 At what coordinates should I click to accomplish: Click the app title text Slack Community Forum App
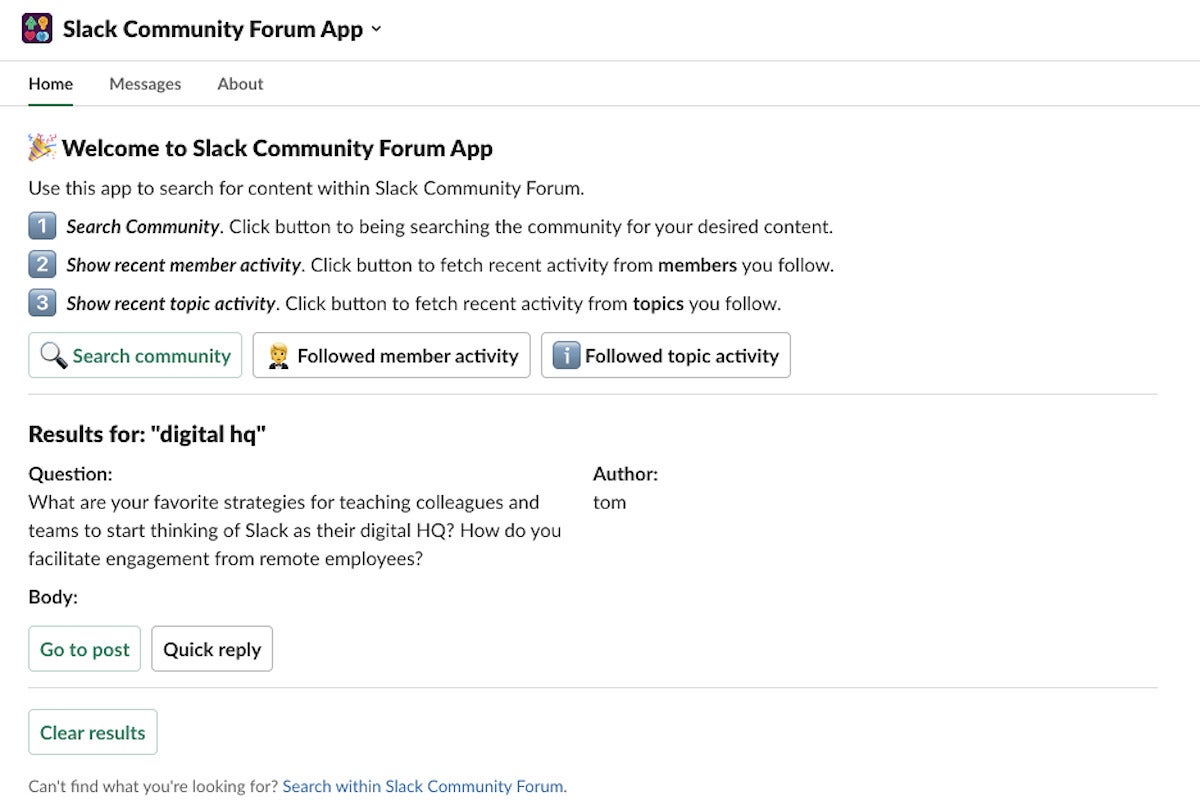coord(213,29)
